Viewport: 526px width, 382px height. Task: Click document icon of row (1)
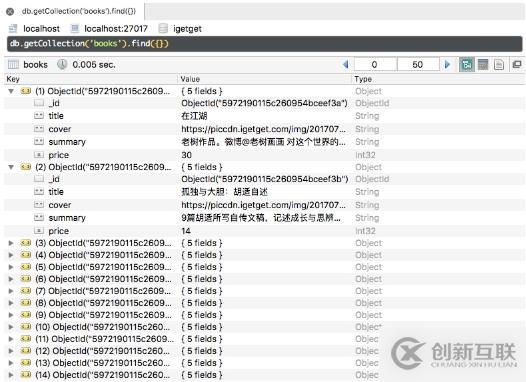coord(26,91)
